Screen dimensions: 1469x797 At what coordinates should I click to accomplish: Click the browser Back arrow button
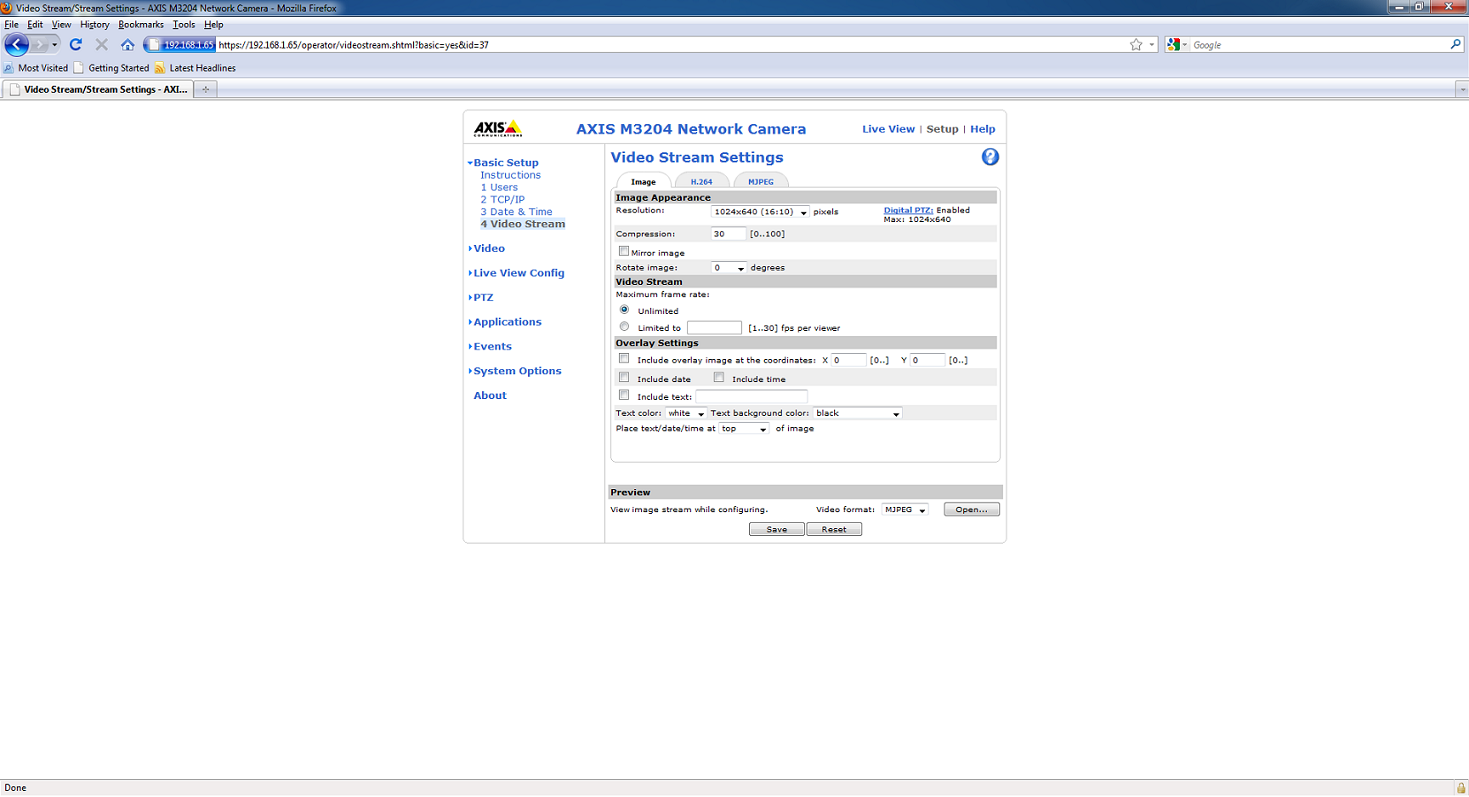pos(17,44)
